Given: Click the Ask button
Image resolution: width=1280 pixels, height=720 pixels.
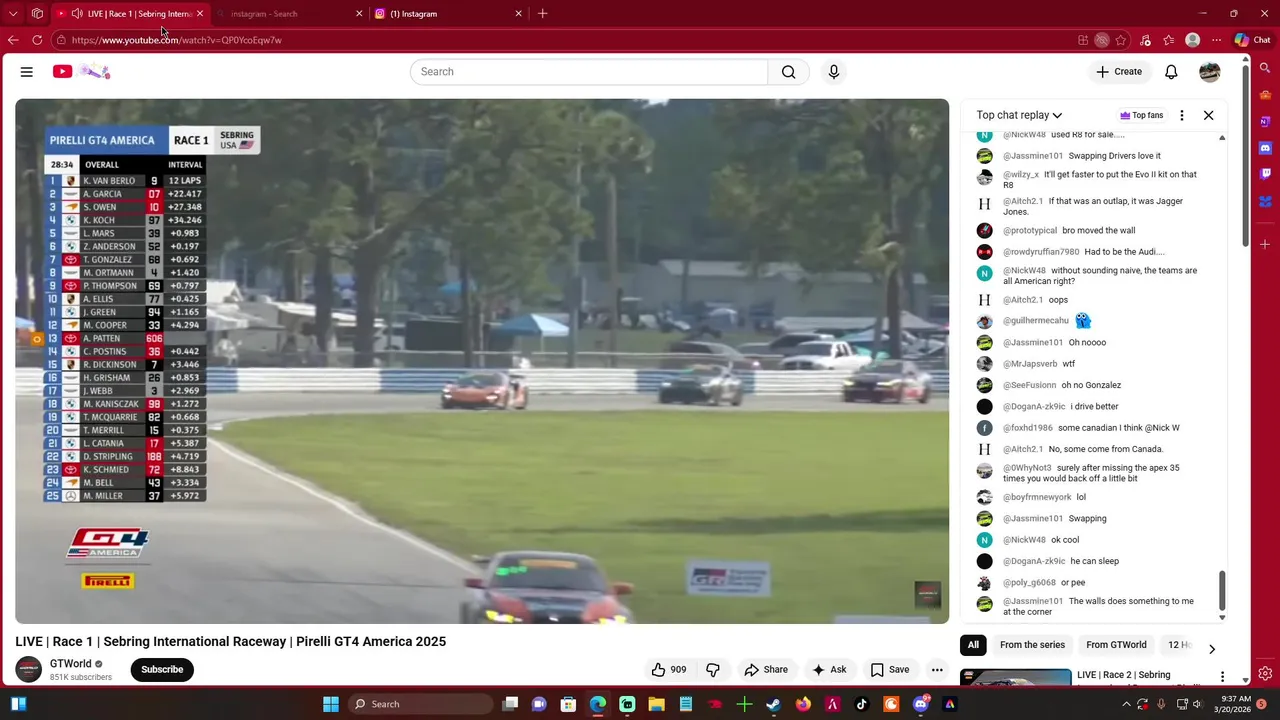Looking at the screenshot, I should (x=830, y=670).
